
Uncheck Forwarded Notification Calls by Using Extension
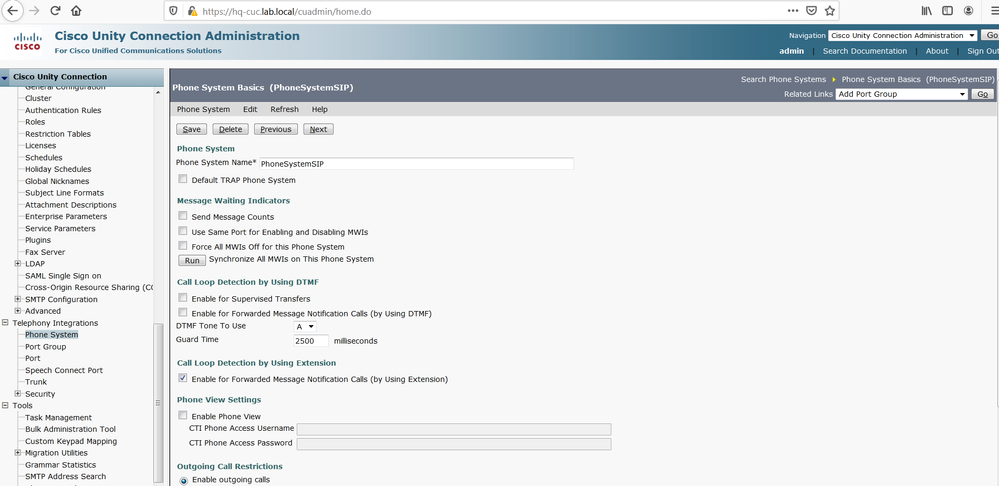[x=183, y=378]
